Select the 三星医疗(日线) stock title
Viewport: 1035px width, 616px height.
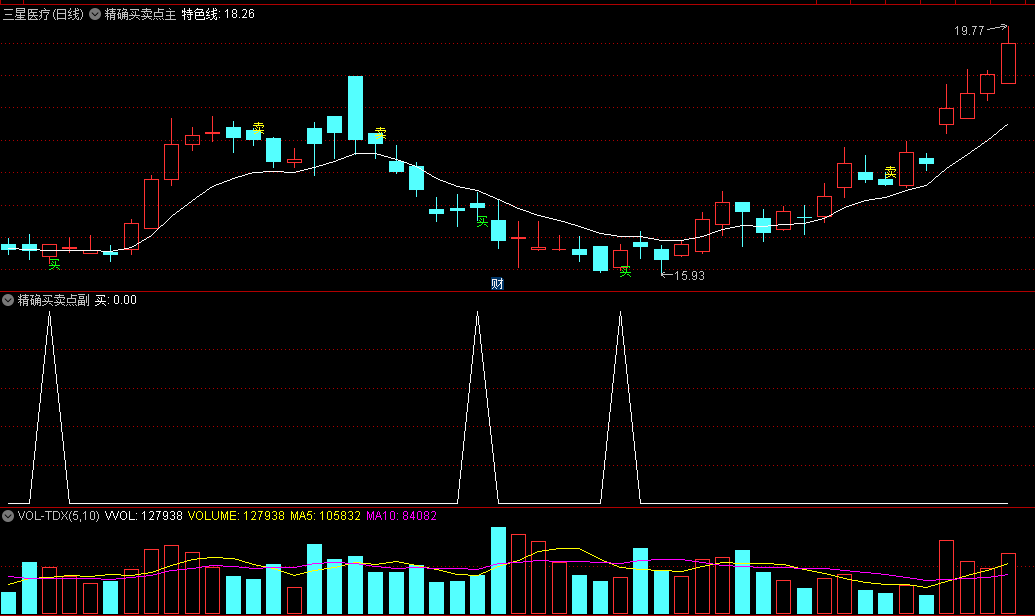[x=43, y=14]
